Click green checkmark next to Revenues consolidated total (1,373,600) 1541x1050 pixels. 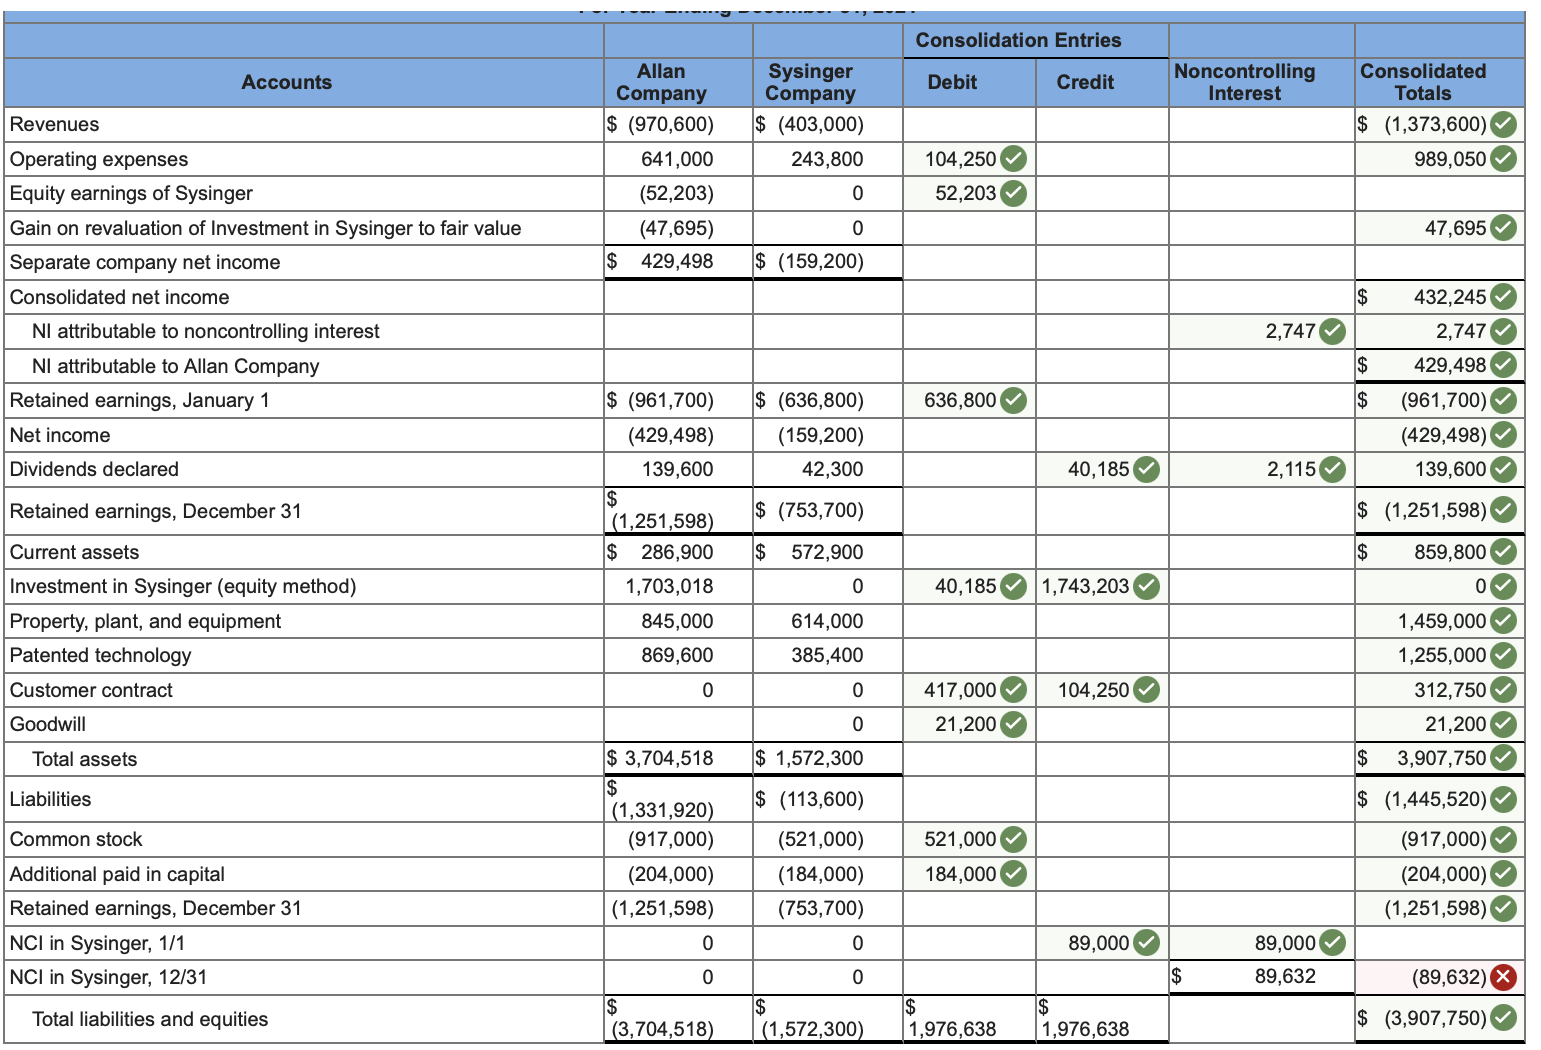click(1503, 125)
